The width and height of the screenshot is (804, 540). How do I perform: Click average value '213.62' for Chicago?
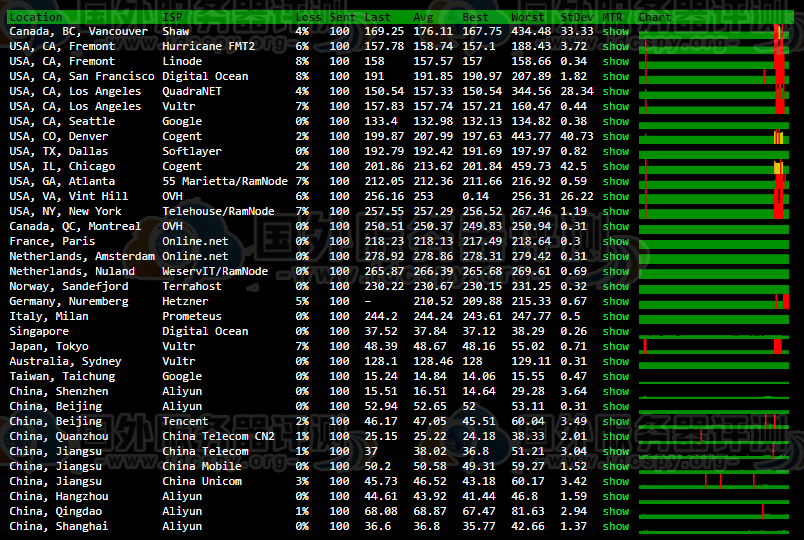tap(433, 166)
